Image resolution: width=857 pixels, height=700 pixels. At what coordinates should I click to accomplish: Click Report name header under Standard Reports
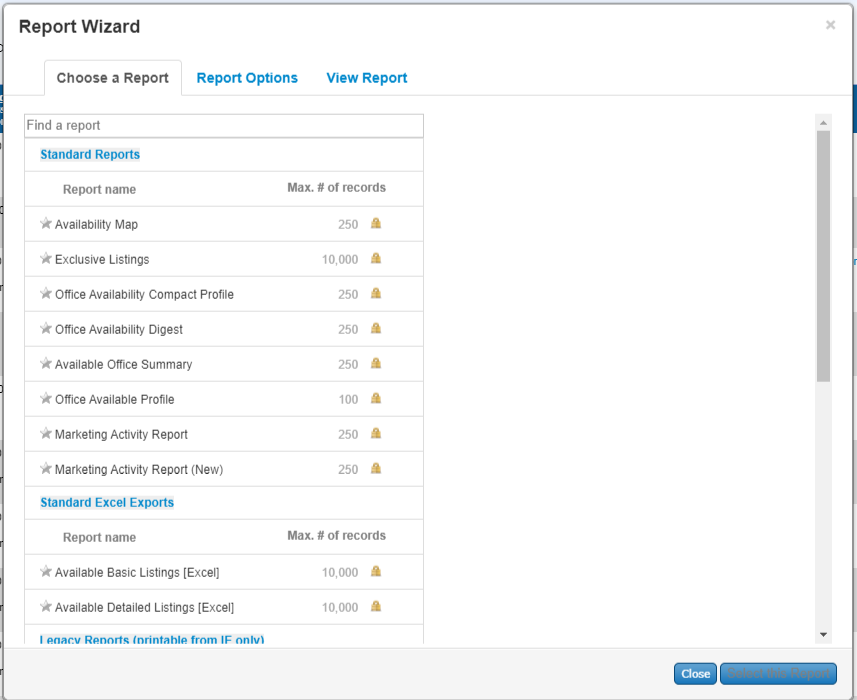pos(99,190)
